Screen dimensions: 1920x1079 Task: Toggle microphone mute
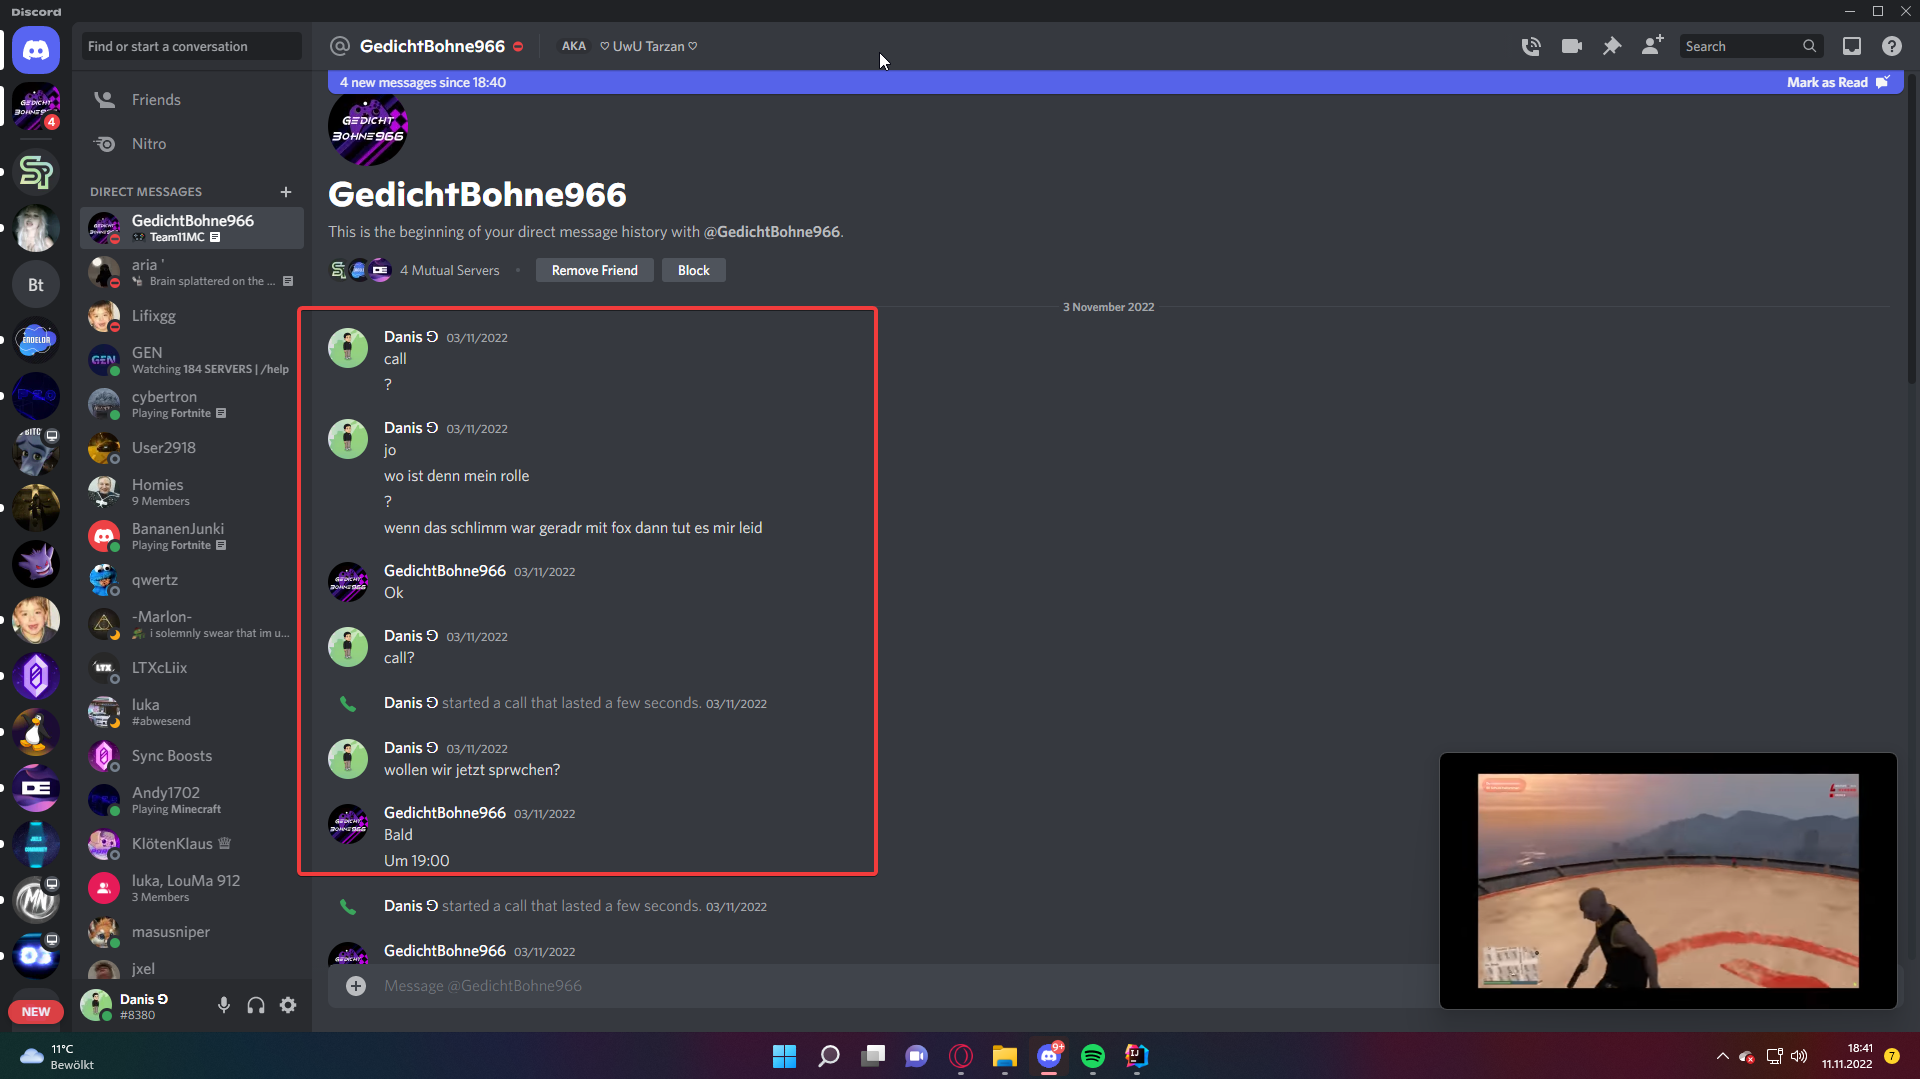pos(224,1005)
